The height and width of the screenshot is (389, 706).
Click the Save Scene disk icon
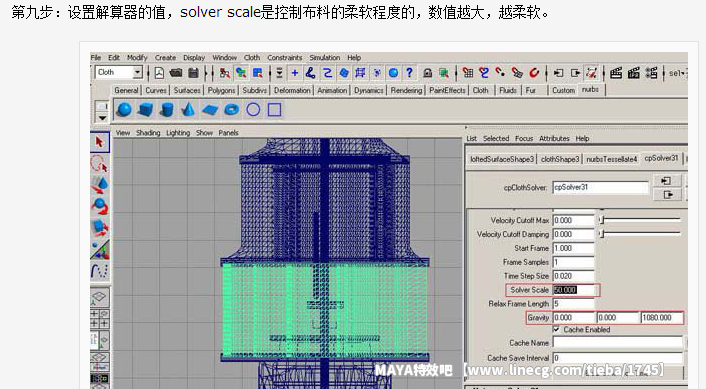click(x=194, y=72)
